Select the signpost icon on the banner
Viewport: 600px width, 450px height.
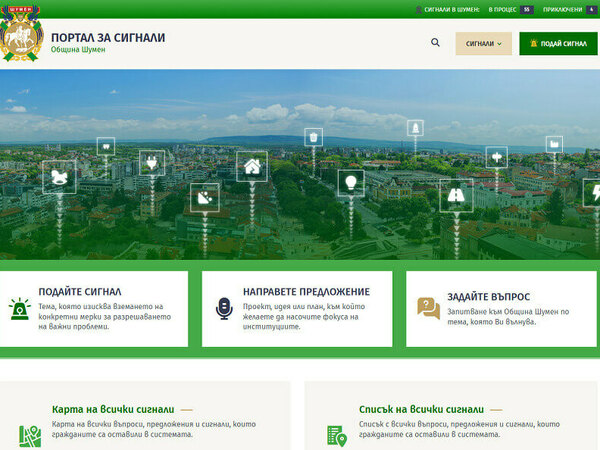pyautogui.click(x=497, y=157)
